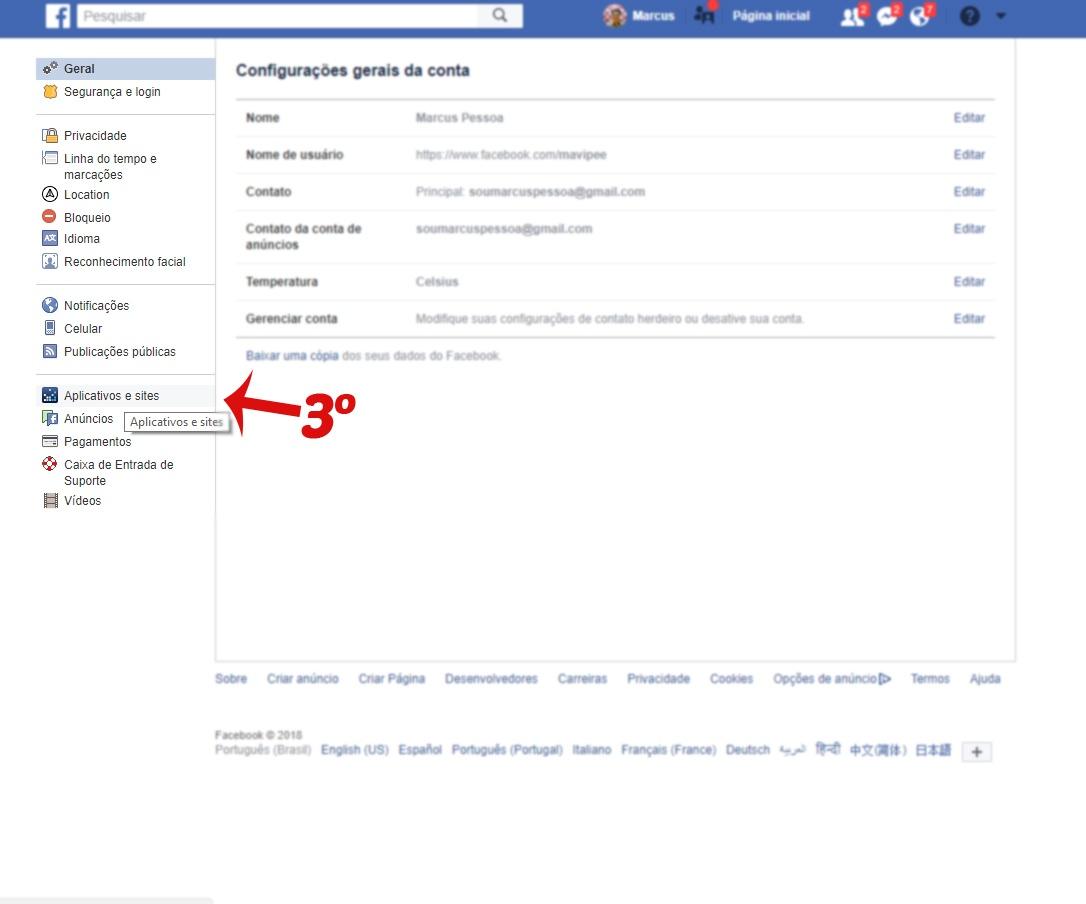Viewport: 1086px width, 904px height.
Task: Click Editar in the Contato row
Action: click(969, 191)
